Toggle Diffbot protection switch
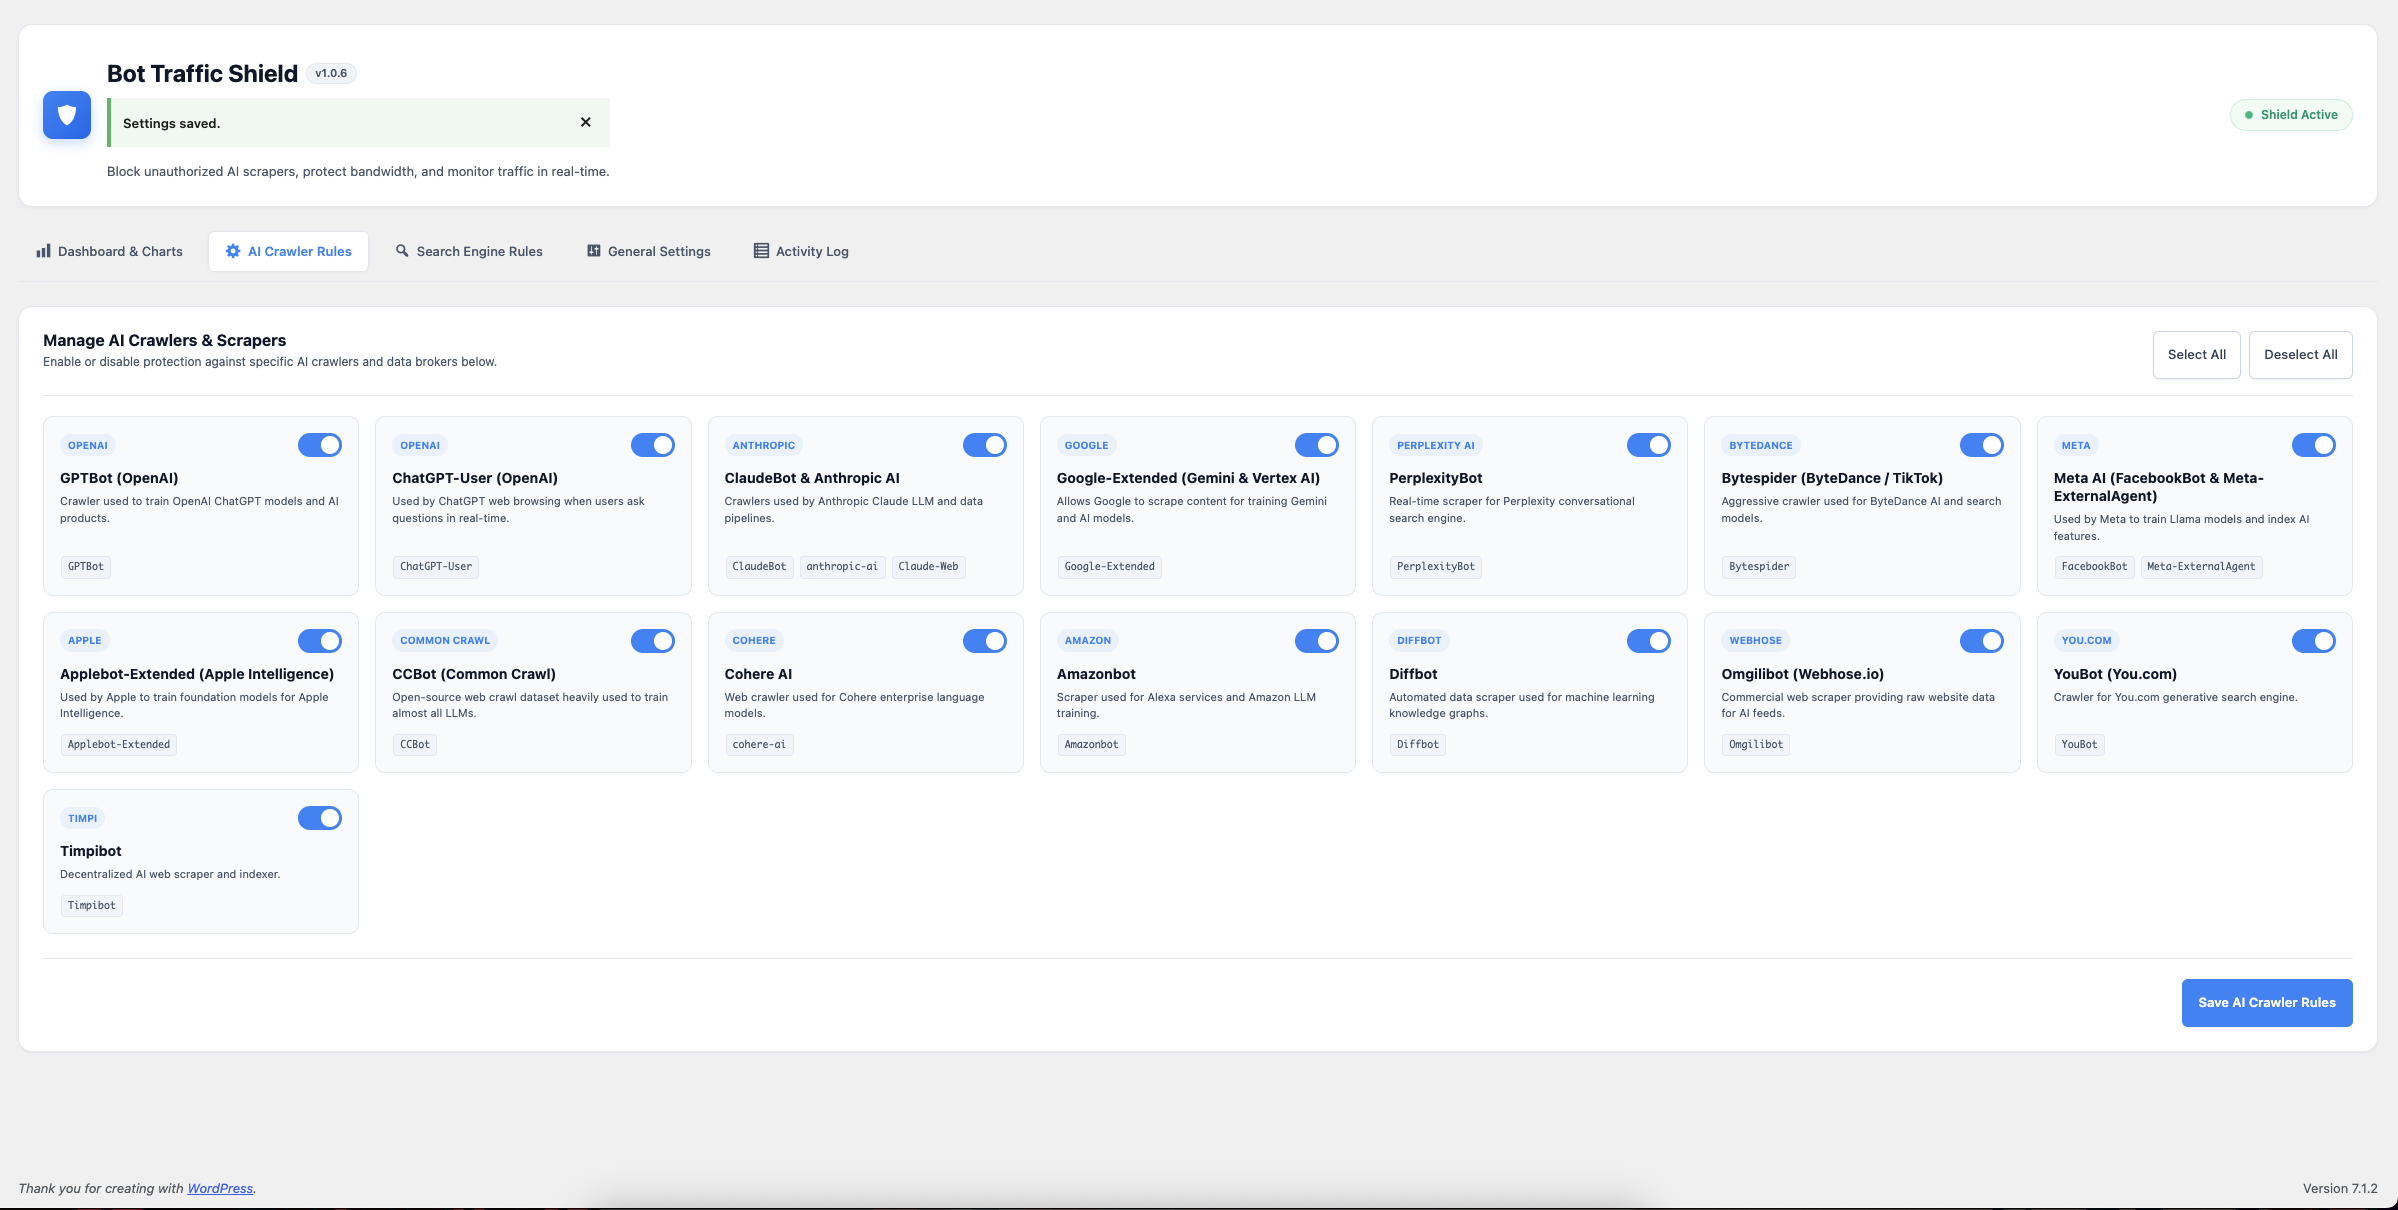 pos(1649,641)
